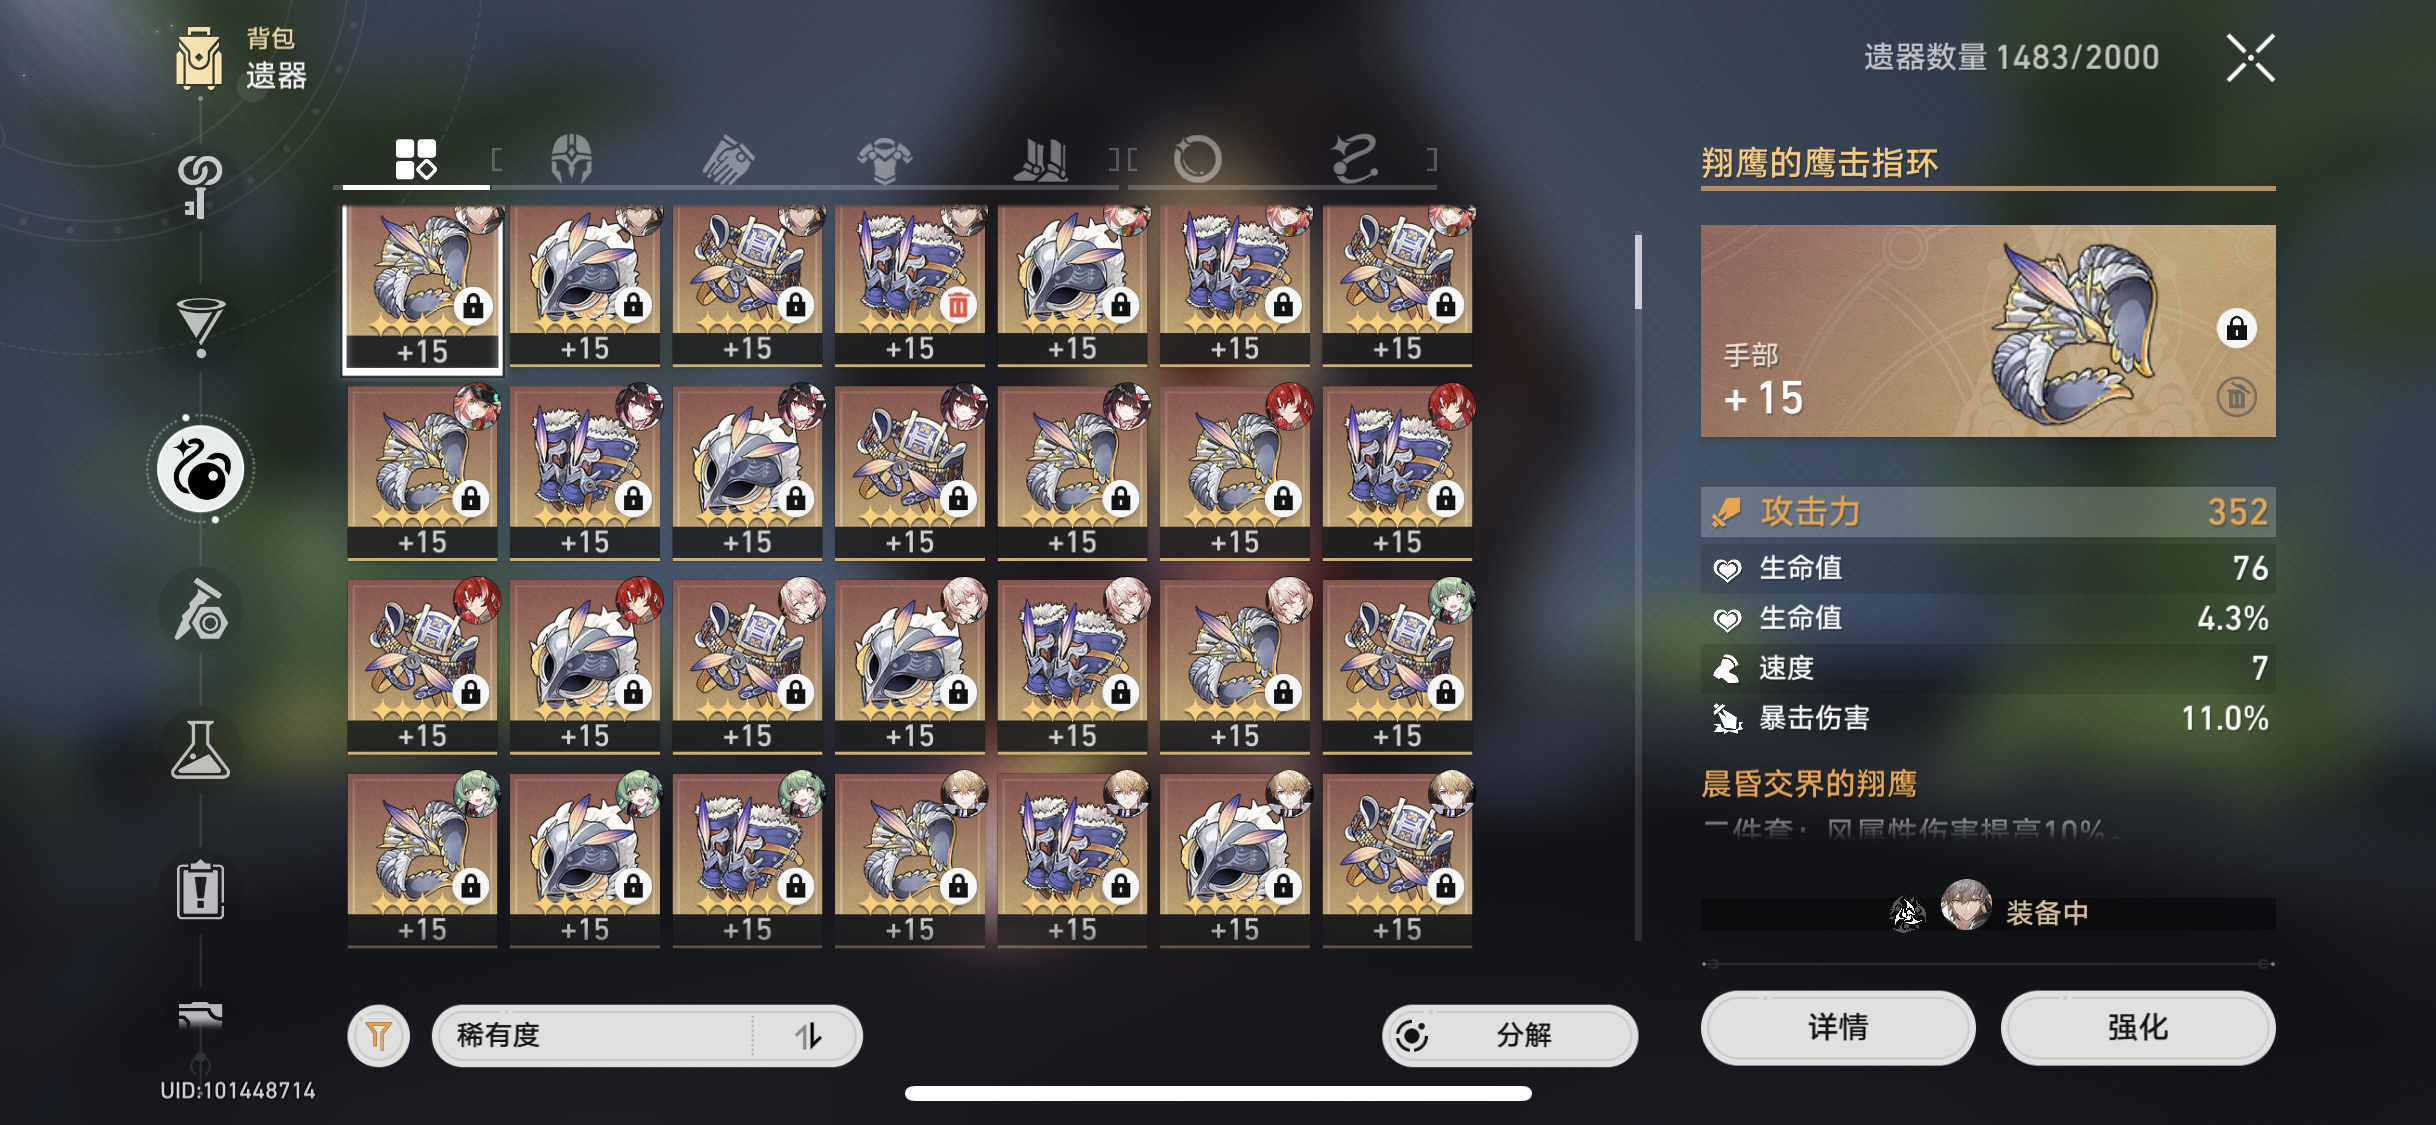Select the relic marked with trash icon

910,285
